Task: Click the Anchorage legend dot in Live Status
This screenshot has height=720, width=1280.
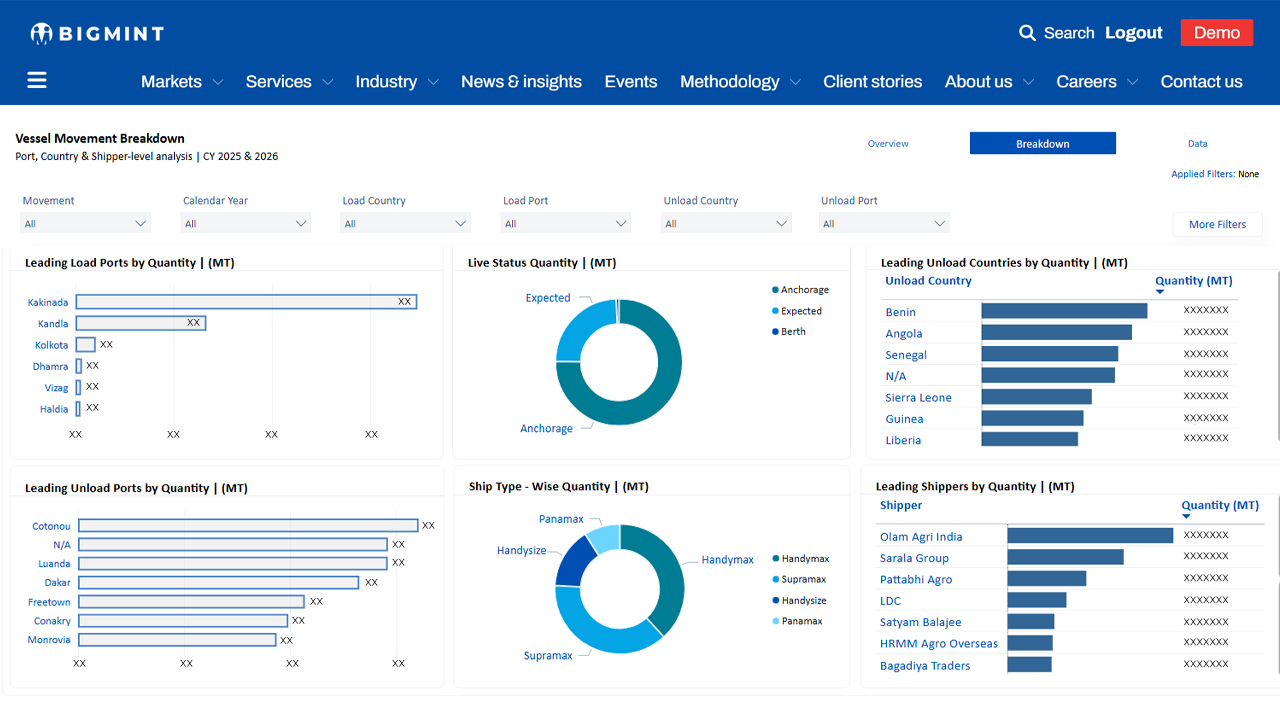Action: (775, 290)
